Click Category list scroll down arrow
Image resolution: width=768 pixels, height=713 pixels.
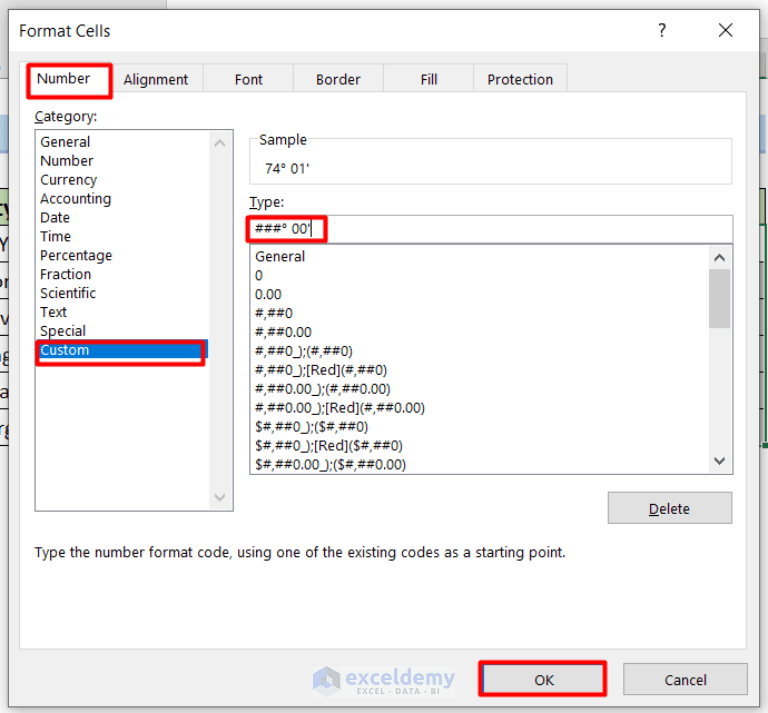tap(220, 498)
